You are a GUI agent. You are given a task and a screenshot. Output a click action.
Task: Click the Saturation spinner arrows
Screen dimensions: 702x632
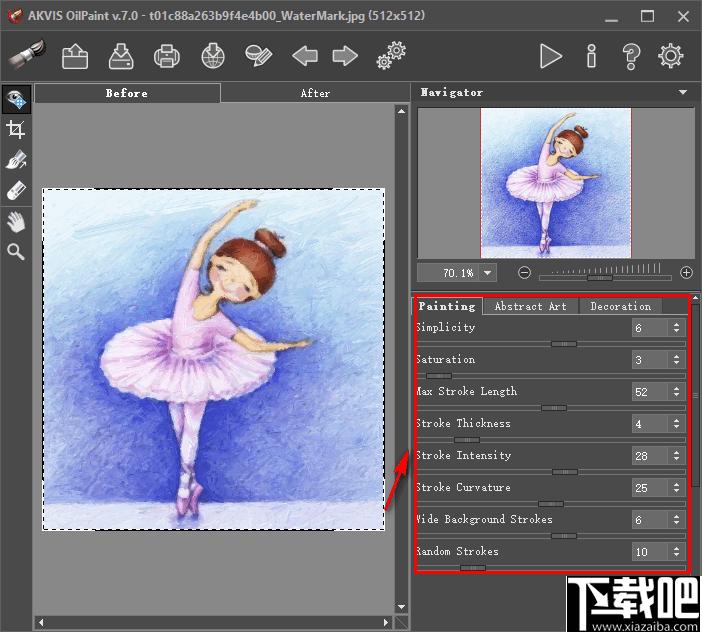pyautogui.click(x=676, y=360)
